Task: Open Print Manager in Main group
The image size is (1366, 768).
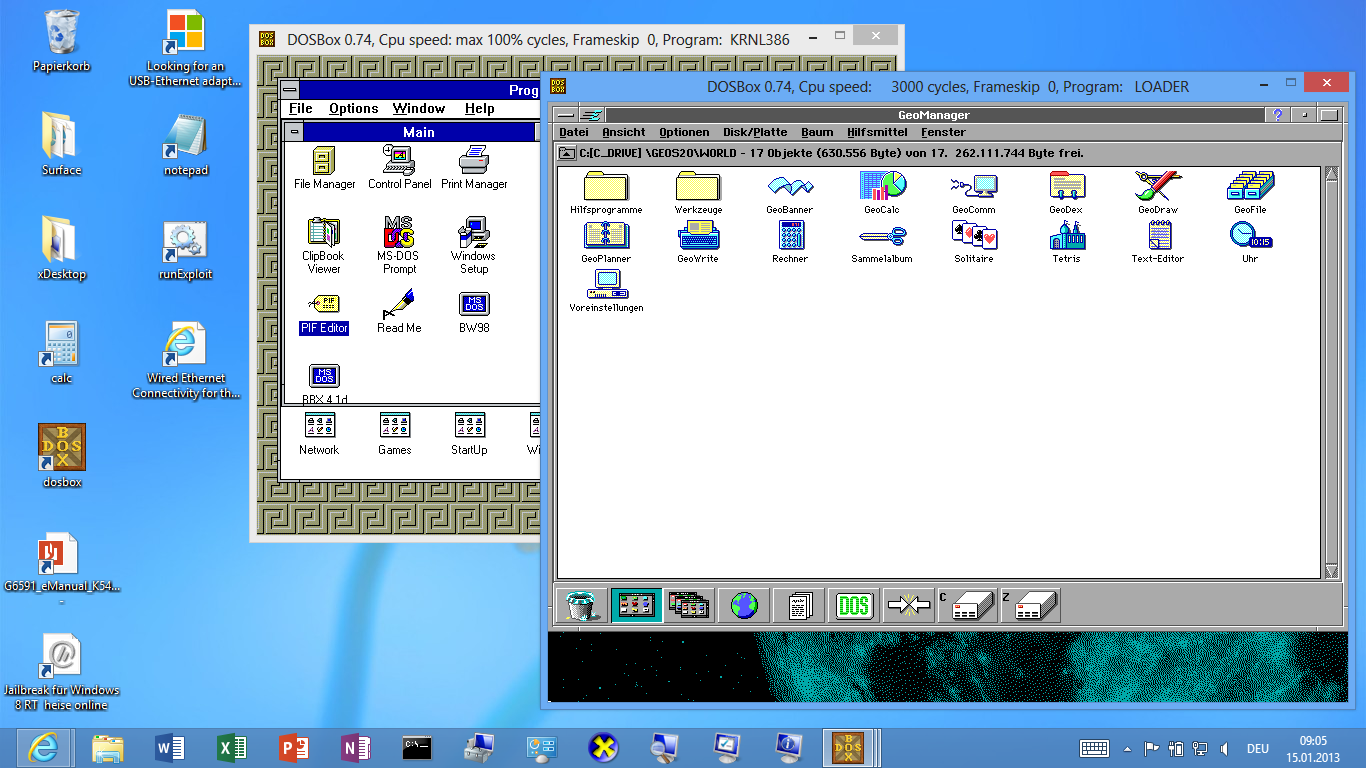Action: pos(474,167)
